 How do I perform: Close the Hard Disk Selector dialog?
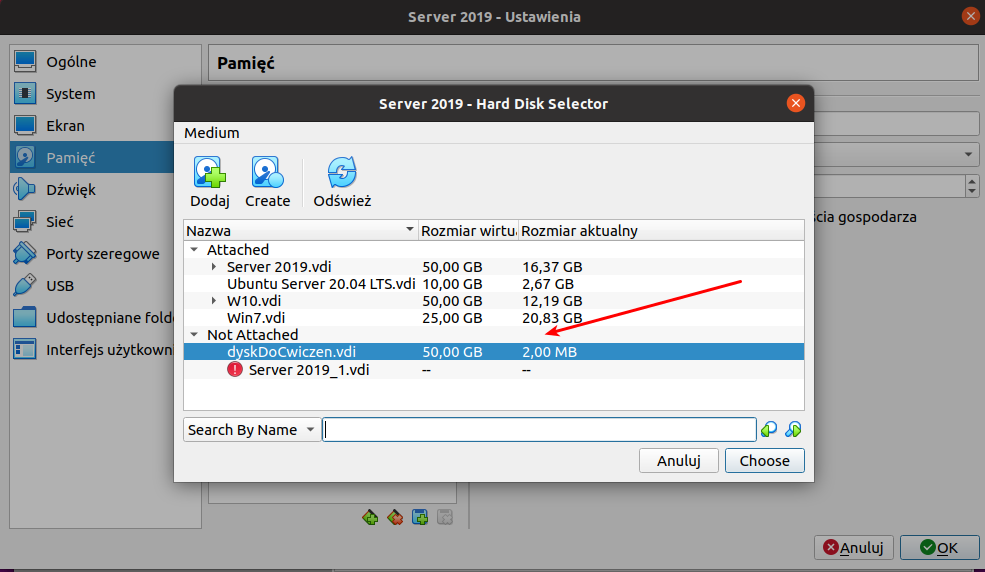[x=795, y=103]
